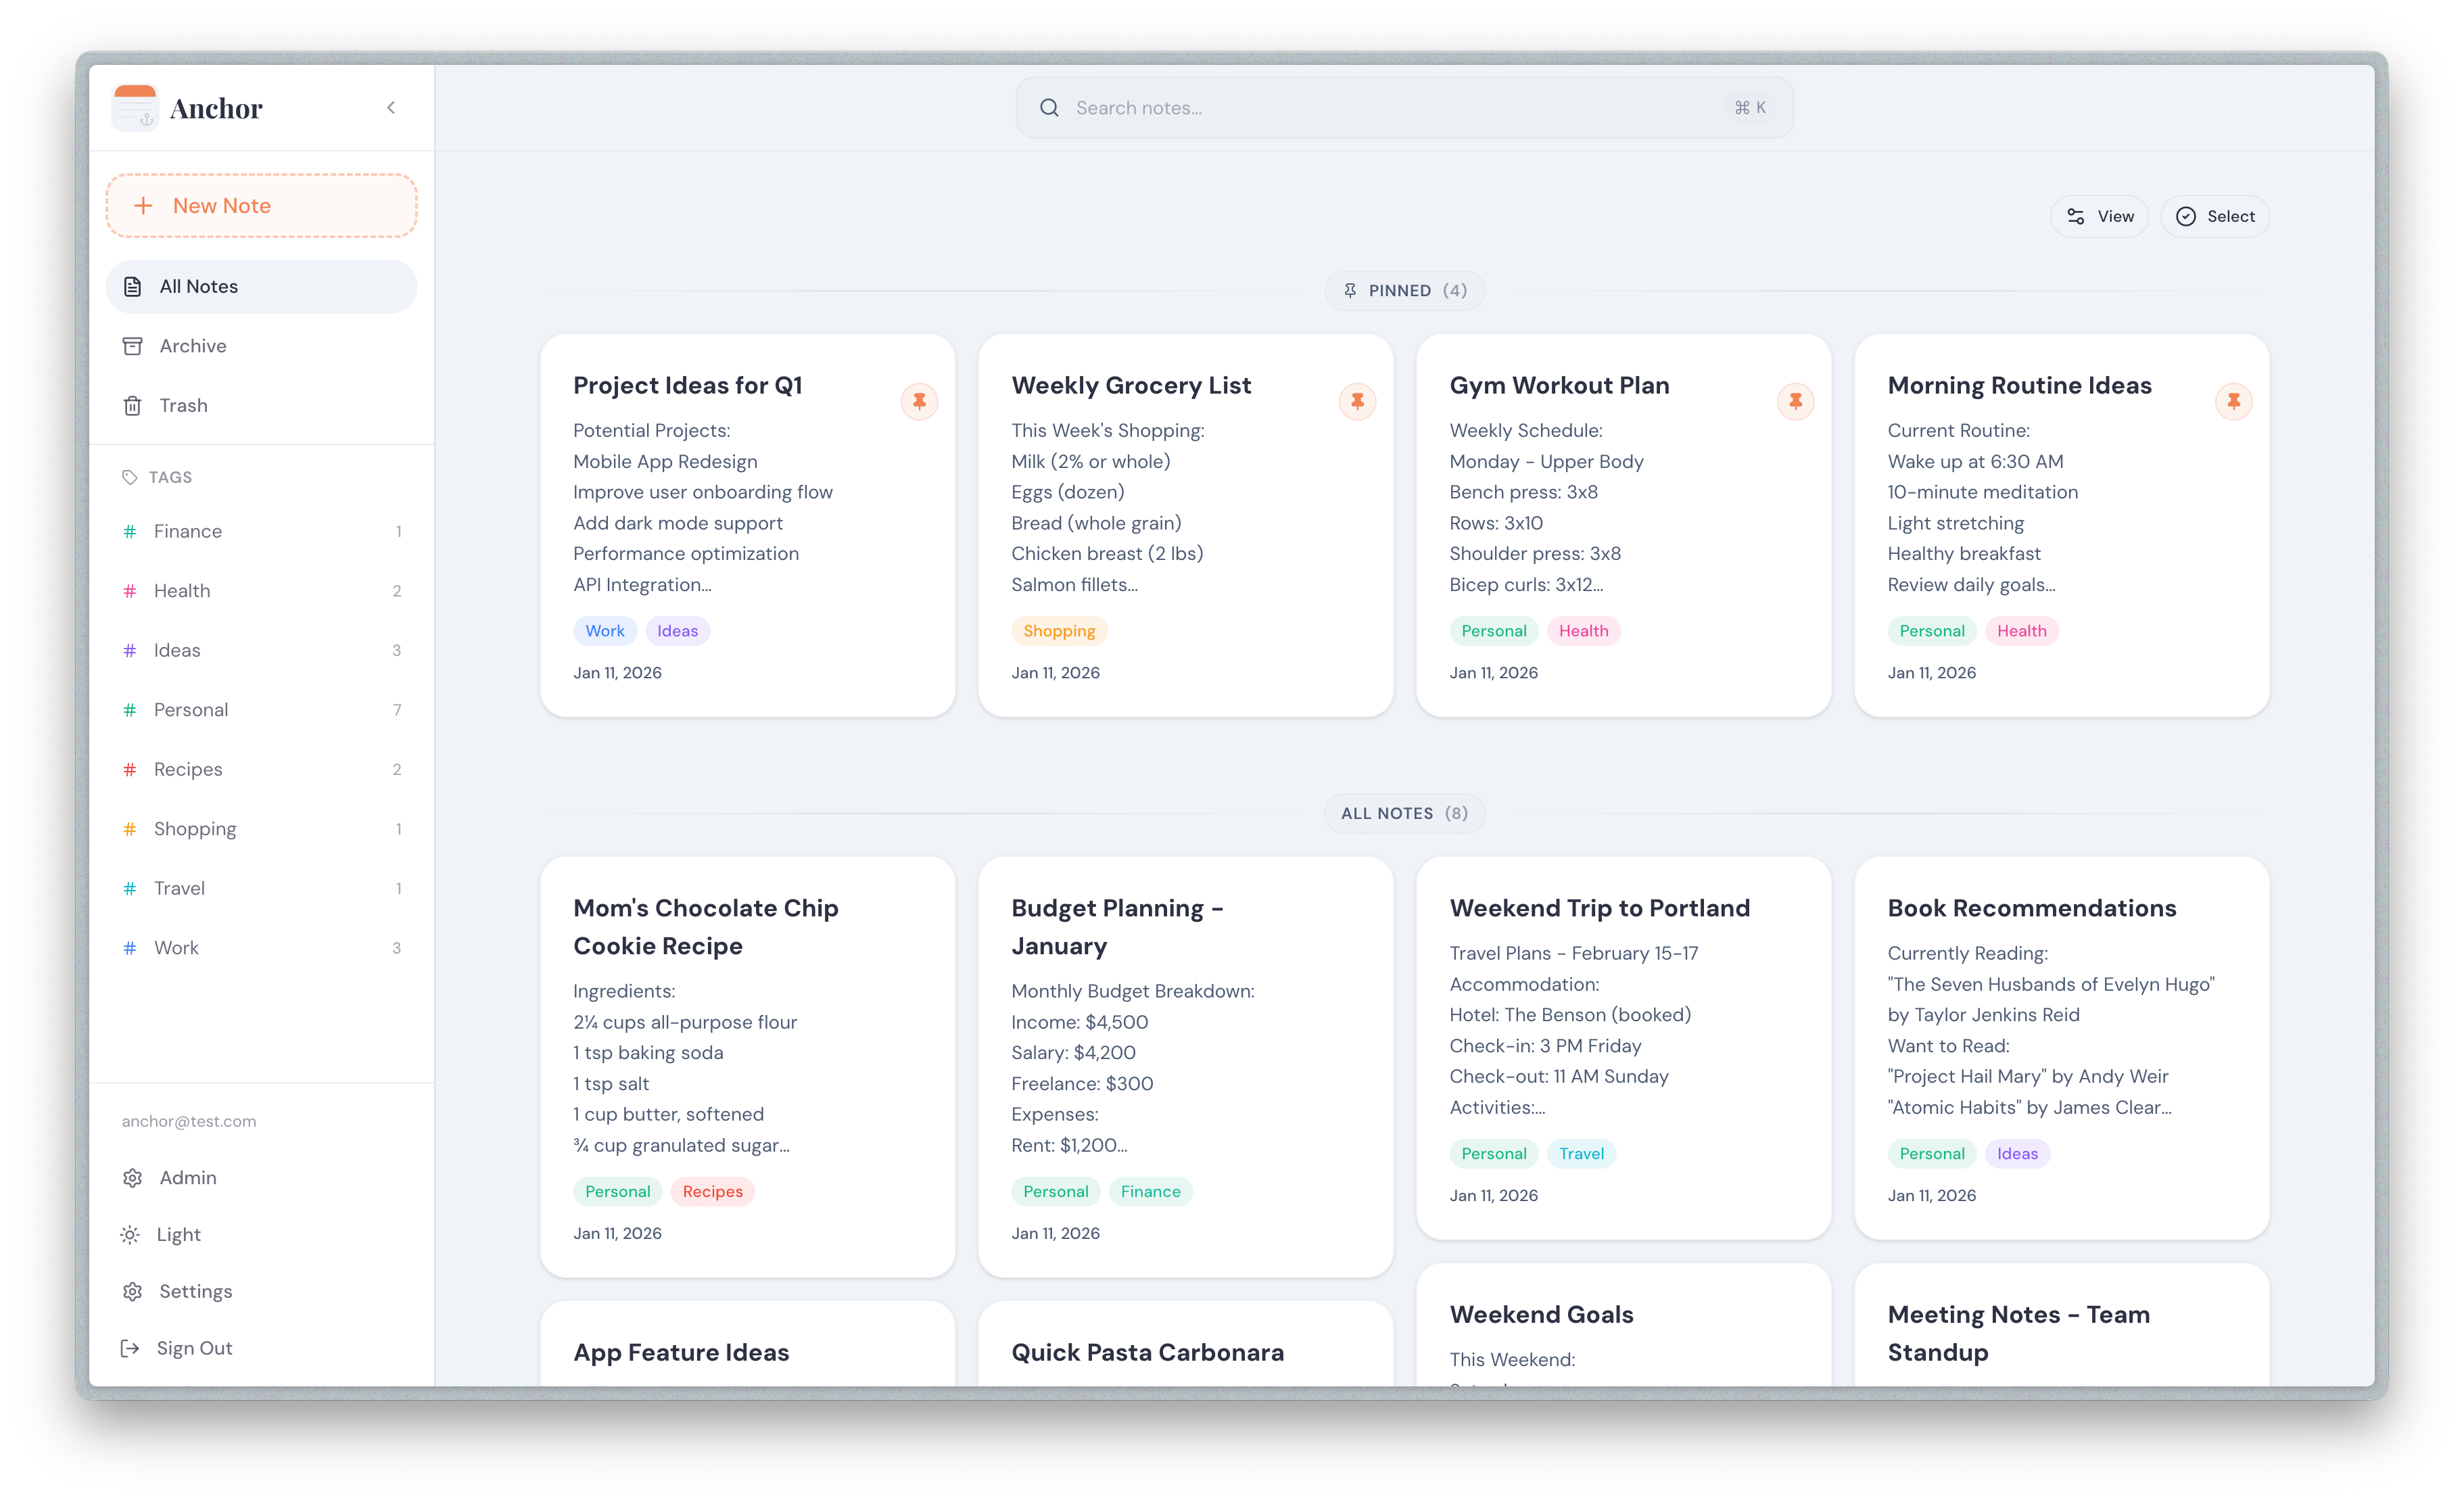
Task: Create a note with New Note button
Action: (x=261, y=205)
